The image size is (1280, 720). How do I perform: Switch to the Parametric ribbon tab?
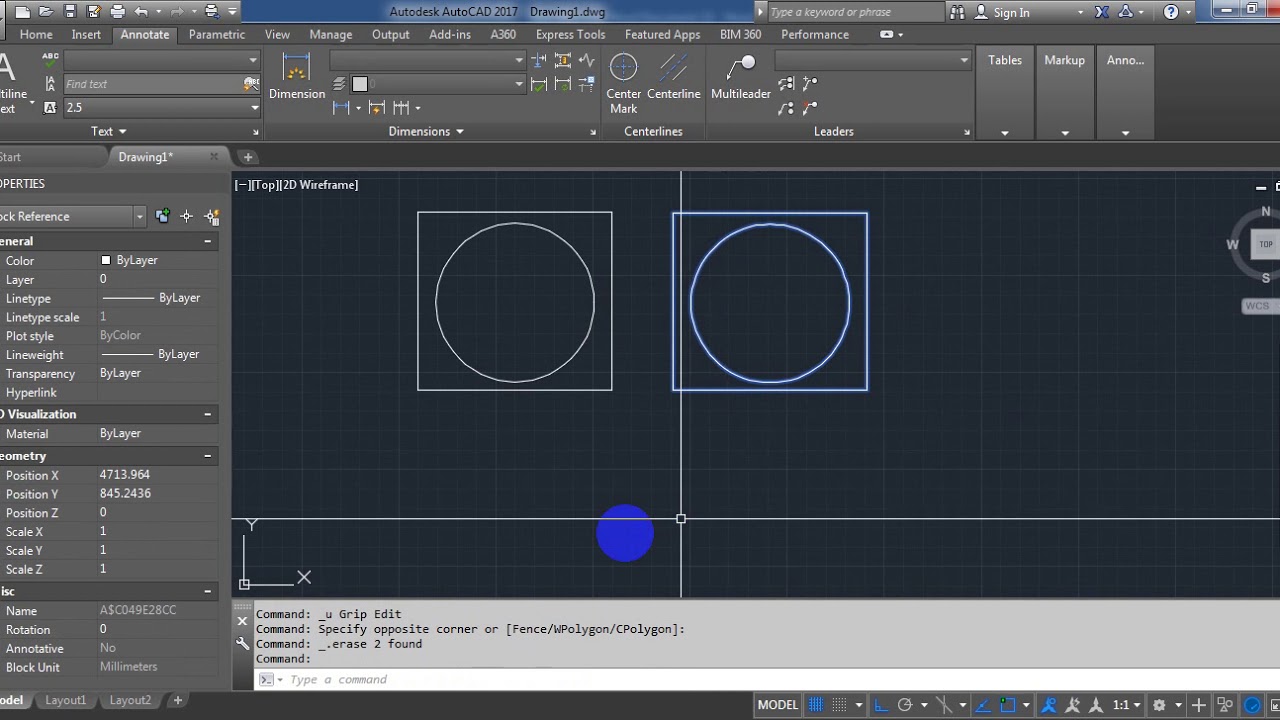[217, 34]
